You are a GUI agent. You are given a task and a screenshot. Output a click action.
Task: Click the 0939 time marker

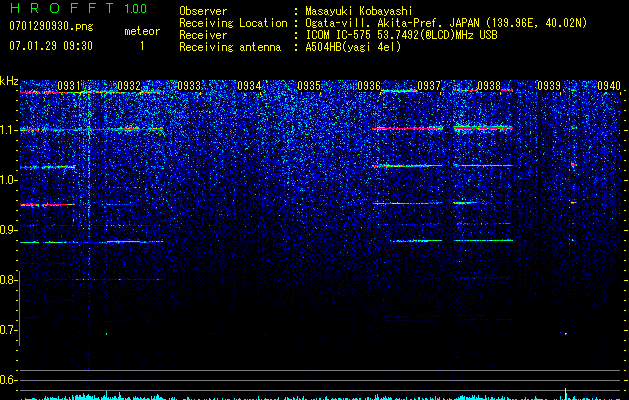click(549, 86)
